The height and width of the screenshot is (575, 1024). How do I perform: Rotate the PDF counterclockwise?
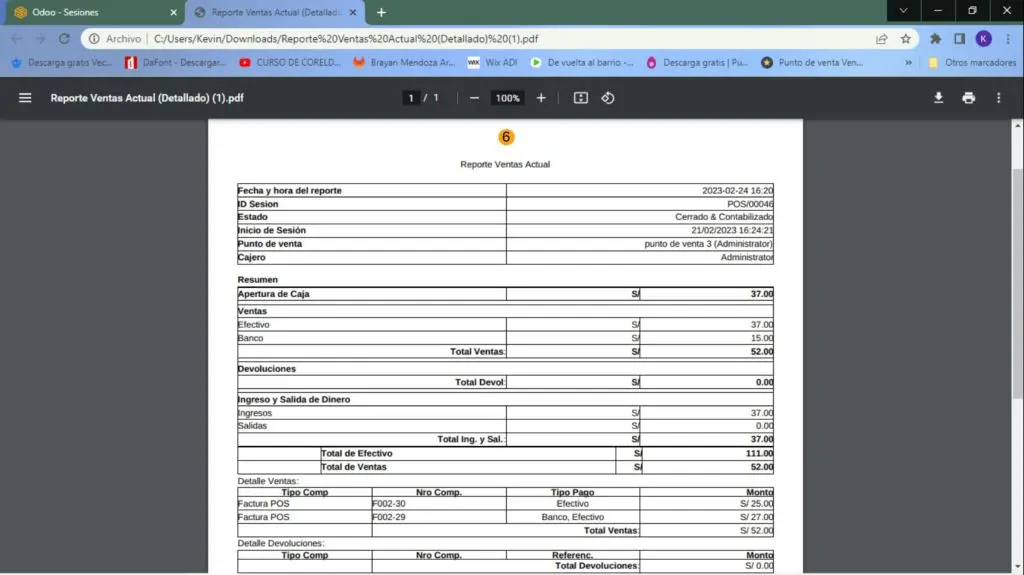[607, 98]
